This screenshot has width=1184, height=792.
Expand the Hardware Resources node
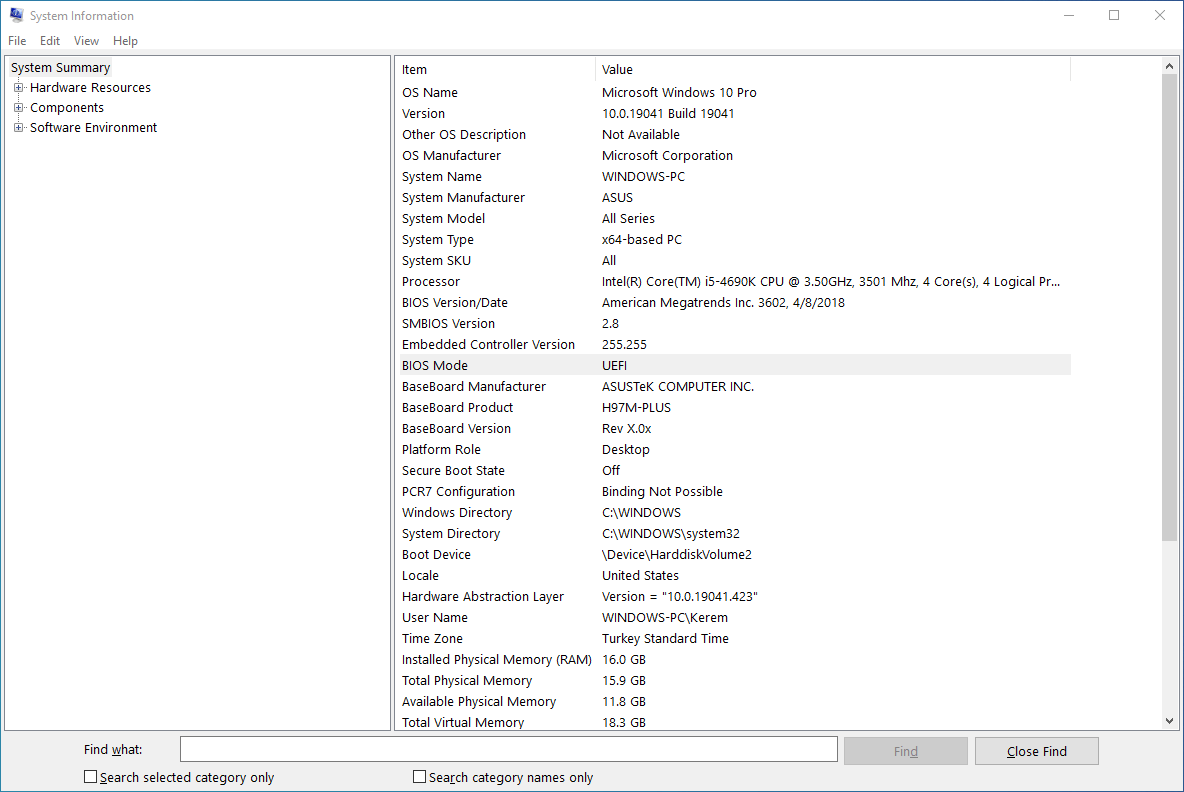pos(19,88)
